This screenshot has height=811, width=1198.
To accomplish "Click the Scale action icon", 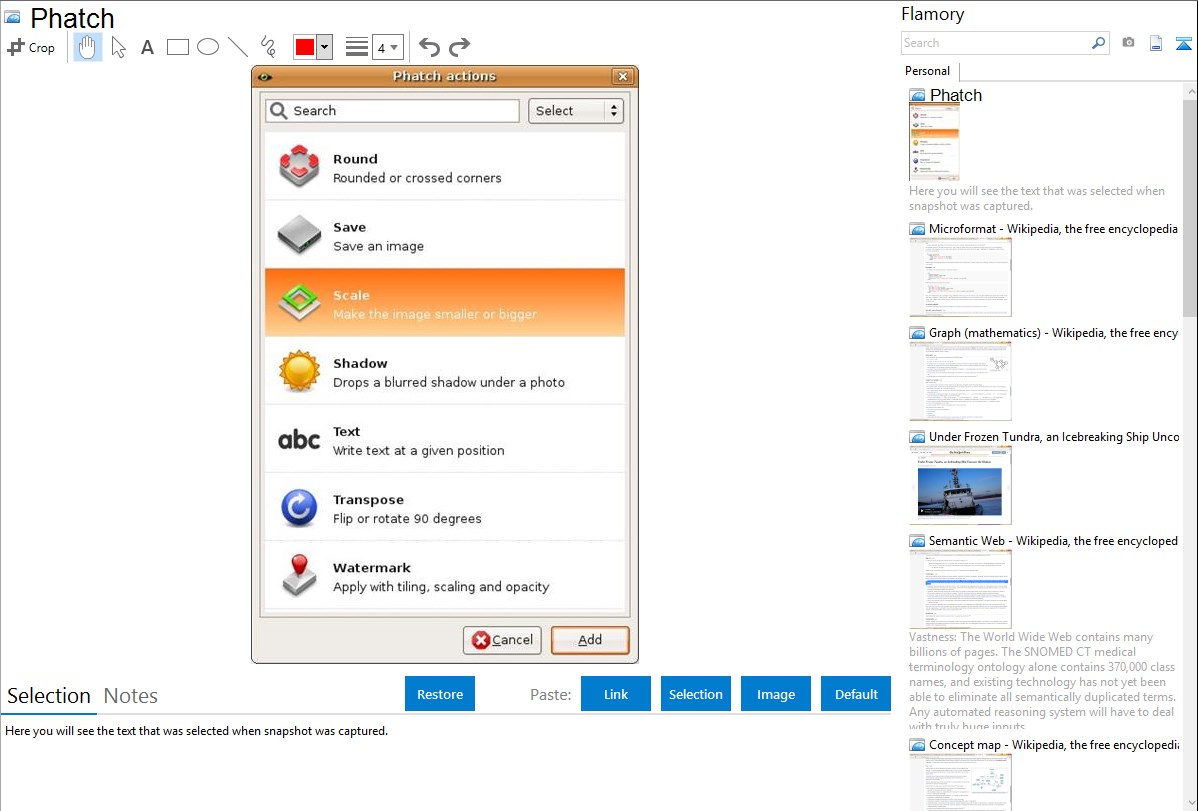I will tap(300, 303).
